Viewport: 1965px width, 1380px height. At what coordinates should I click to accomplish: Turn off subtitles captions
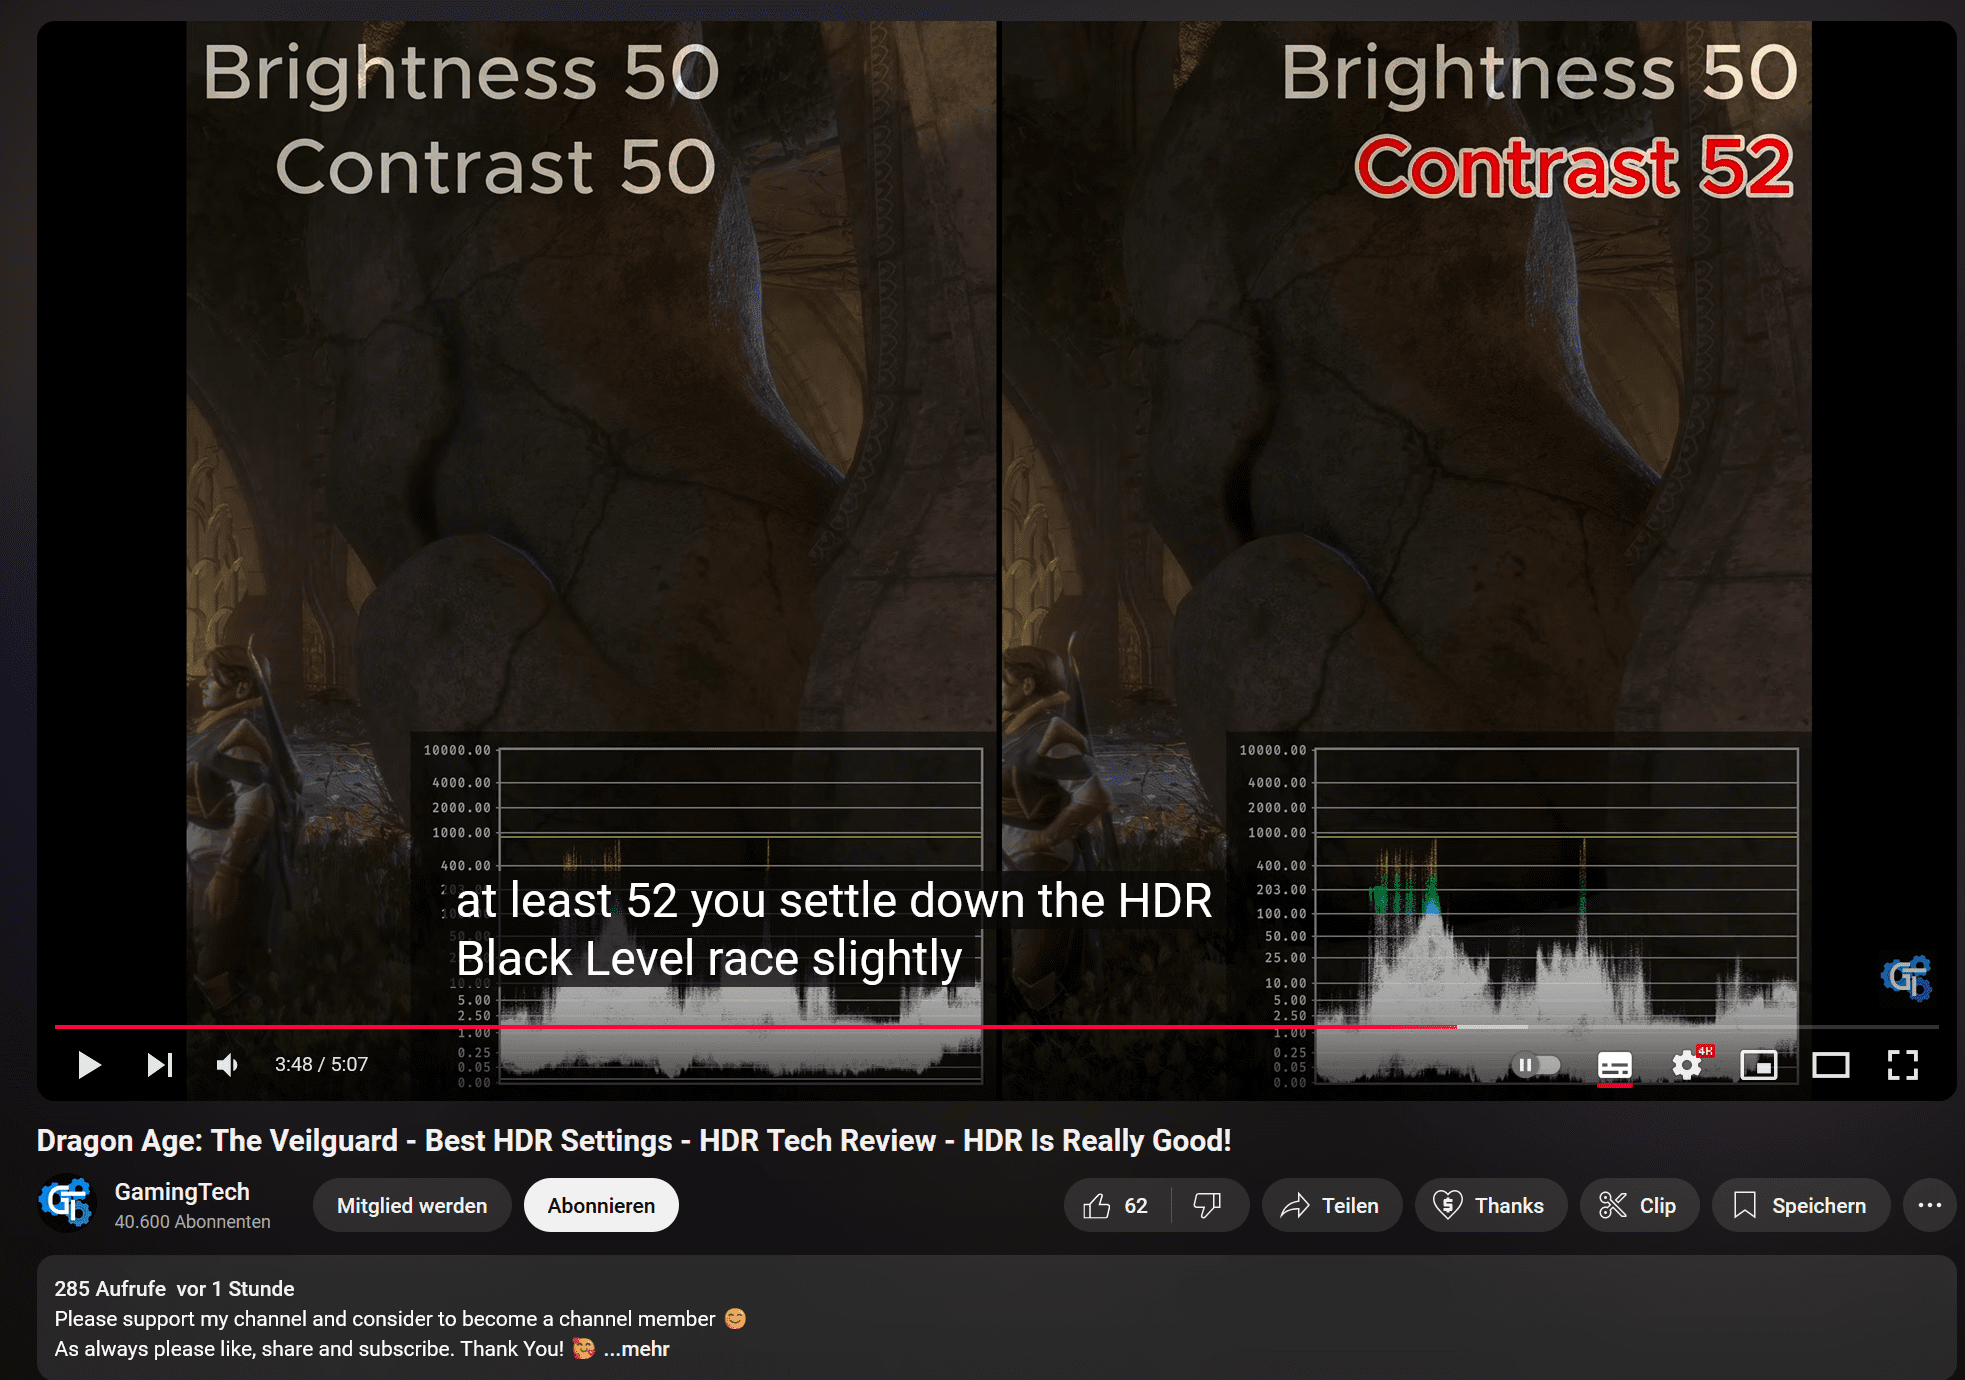pyautogui.click(x=1615, y=1065)
